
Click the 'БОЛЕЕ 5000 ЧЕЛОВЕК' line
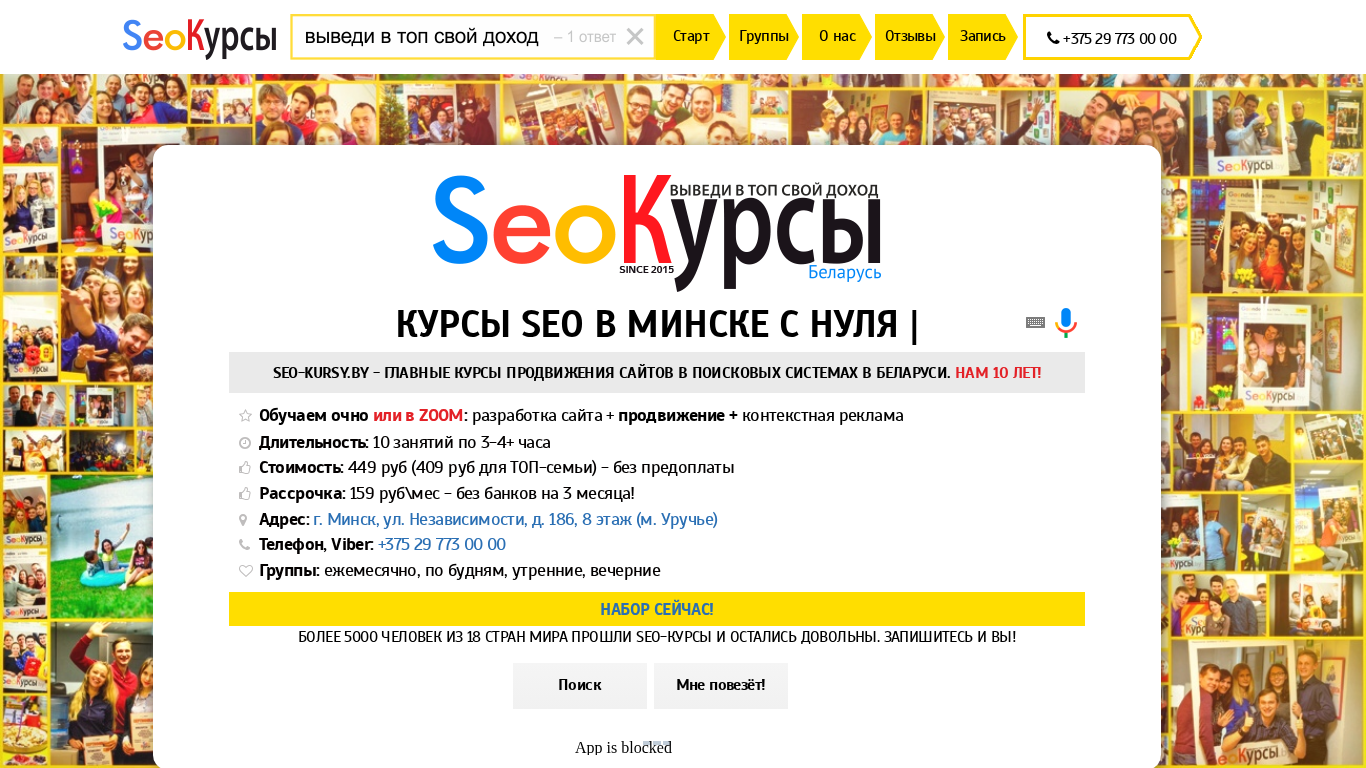(x=657, y=637)
